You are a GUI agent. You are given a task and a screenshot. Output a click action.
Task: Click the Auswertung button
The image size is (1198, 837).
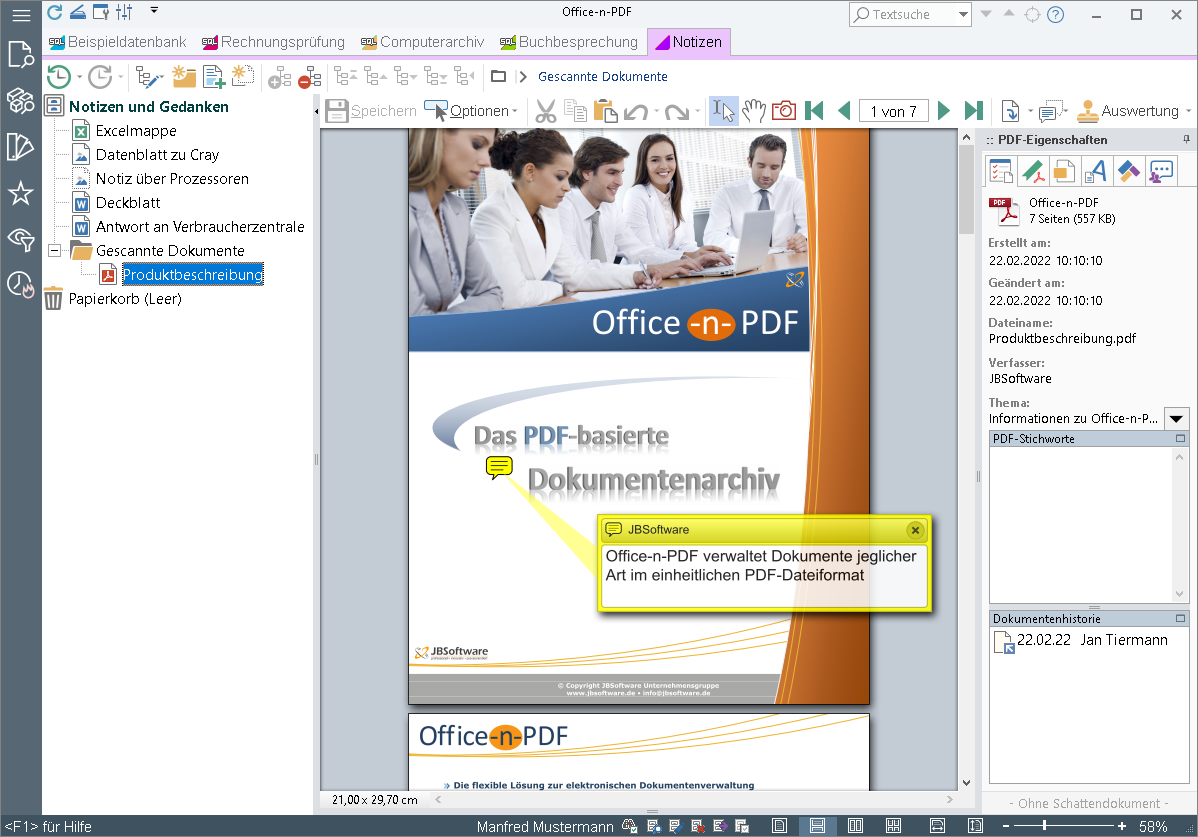tap(1134, 111)
